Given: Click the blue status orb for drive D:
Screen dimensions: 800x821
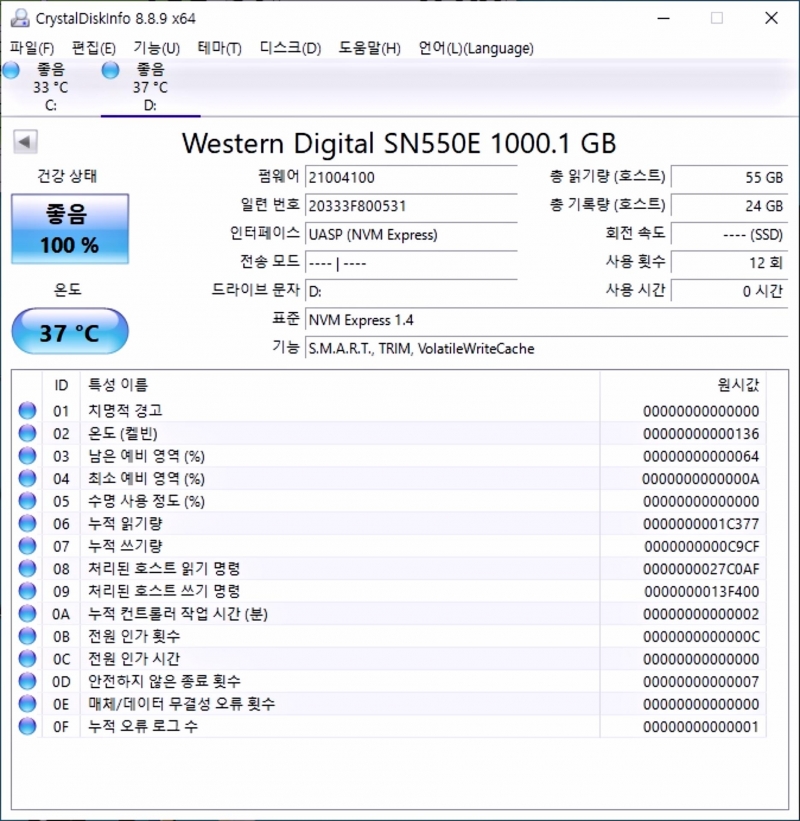Looking at the screenshot, I should [110, 70].
